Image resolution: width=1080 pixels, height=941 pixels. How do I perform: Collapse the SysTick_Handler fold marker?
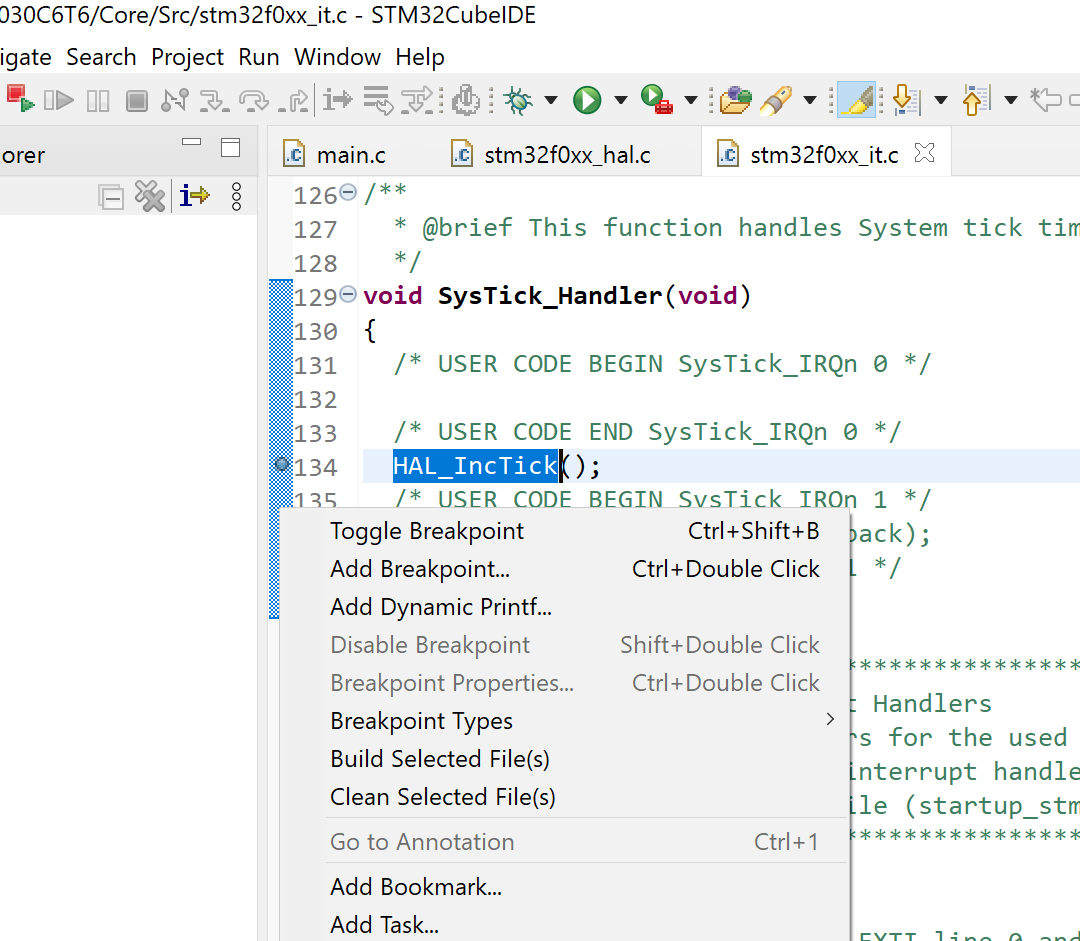349,294
